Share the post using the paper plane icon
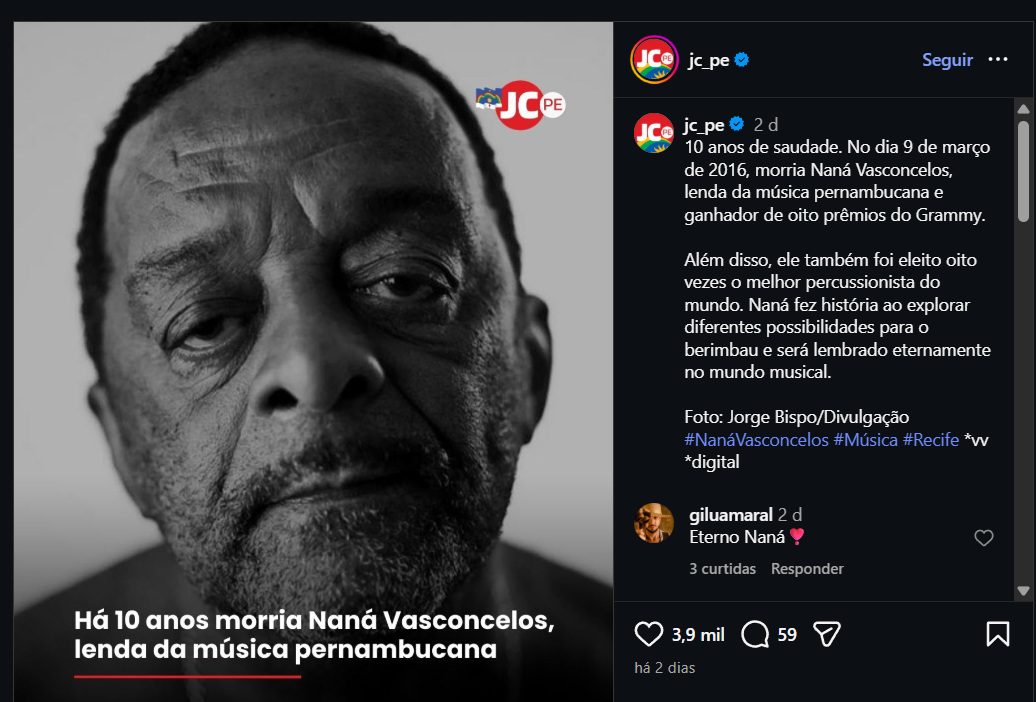Screen dimensions: 1036x702 pyautogui.click(x=826, y=634)
